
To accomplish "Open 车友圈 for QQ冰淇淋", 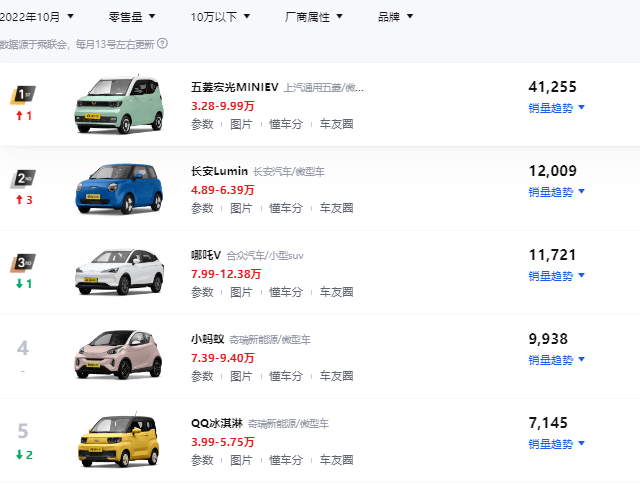I will click(336, 460).
